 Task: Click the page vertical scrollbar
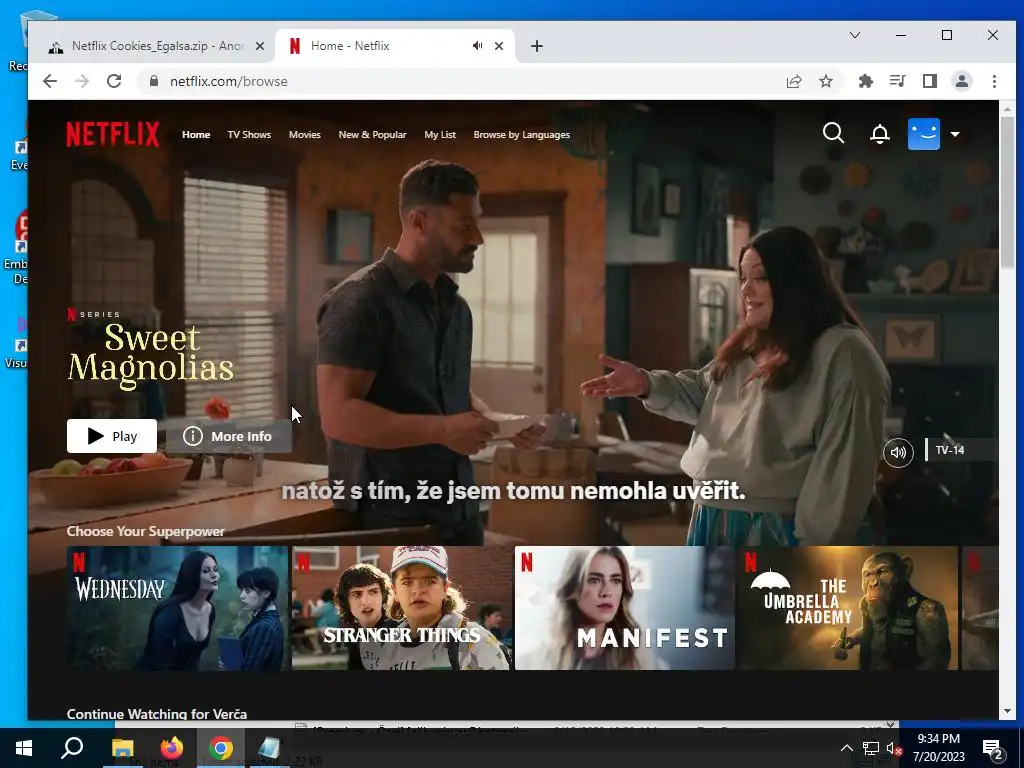[1007, 193]
